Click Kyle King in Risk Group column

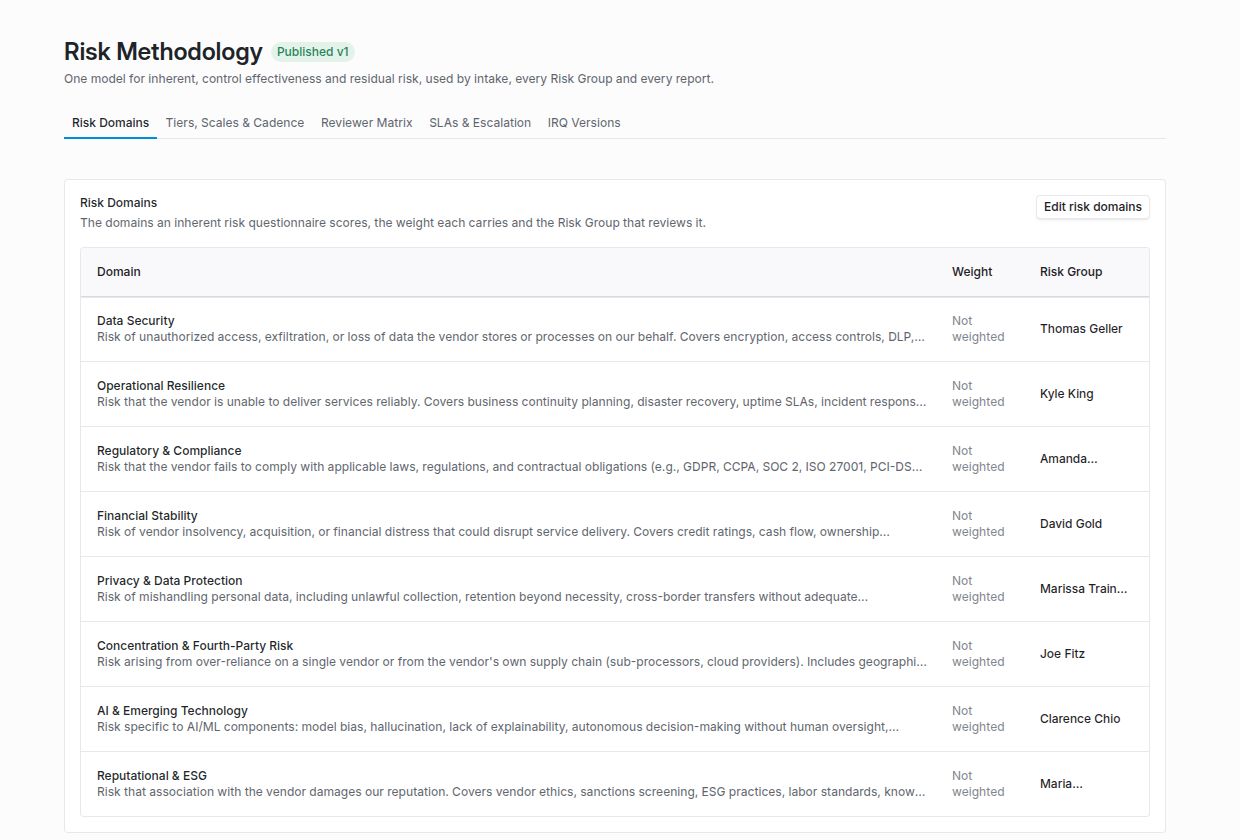pyautogui.click(x=1067, y=394)
